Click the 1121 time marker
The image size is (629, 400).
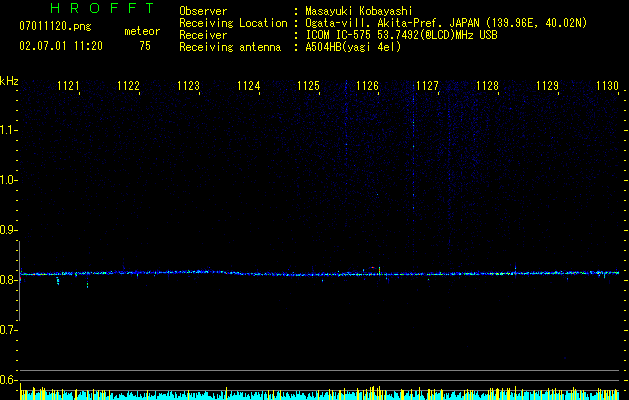68,86
